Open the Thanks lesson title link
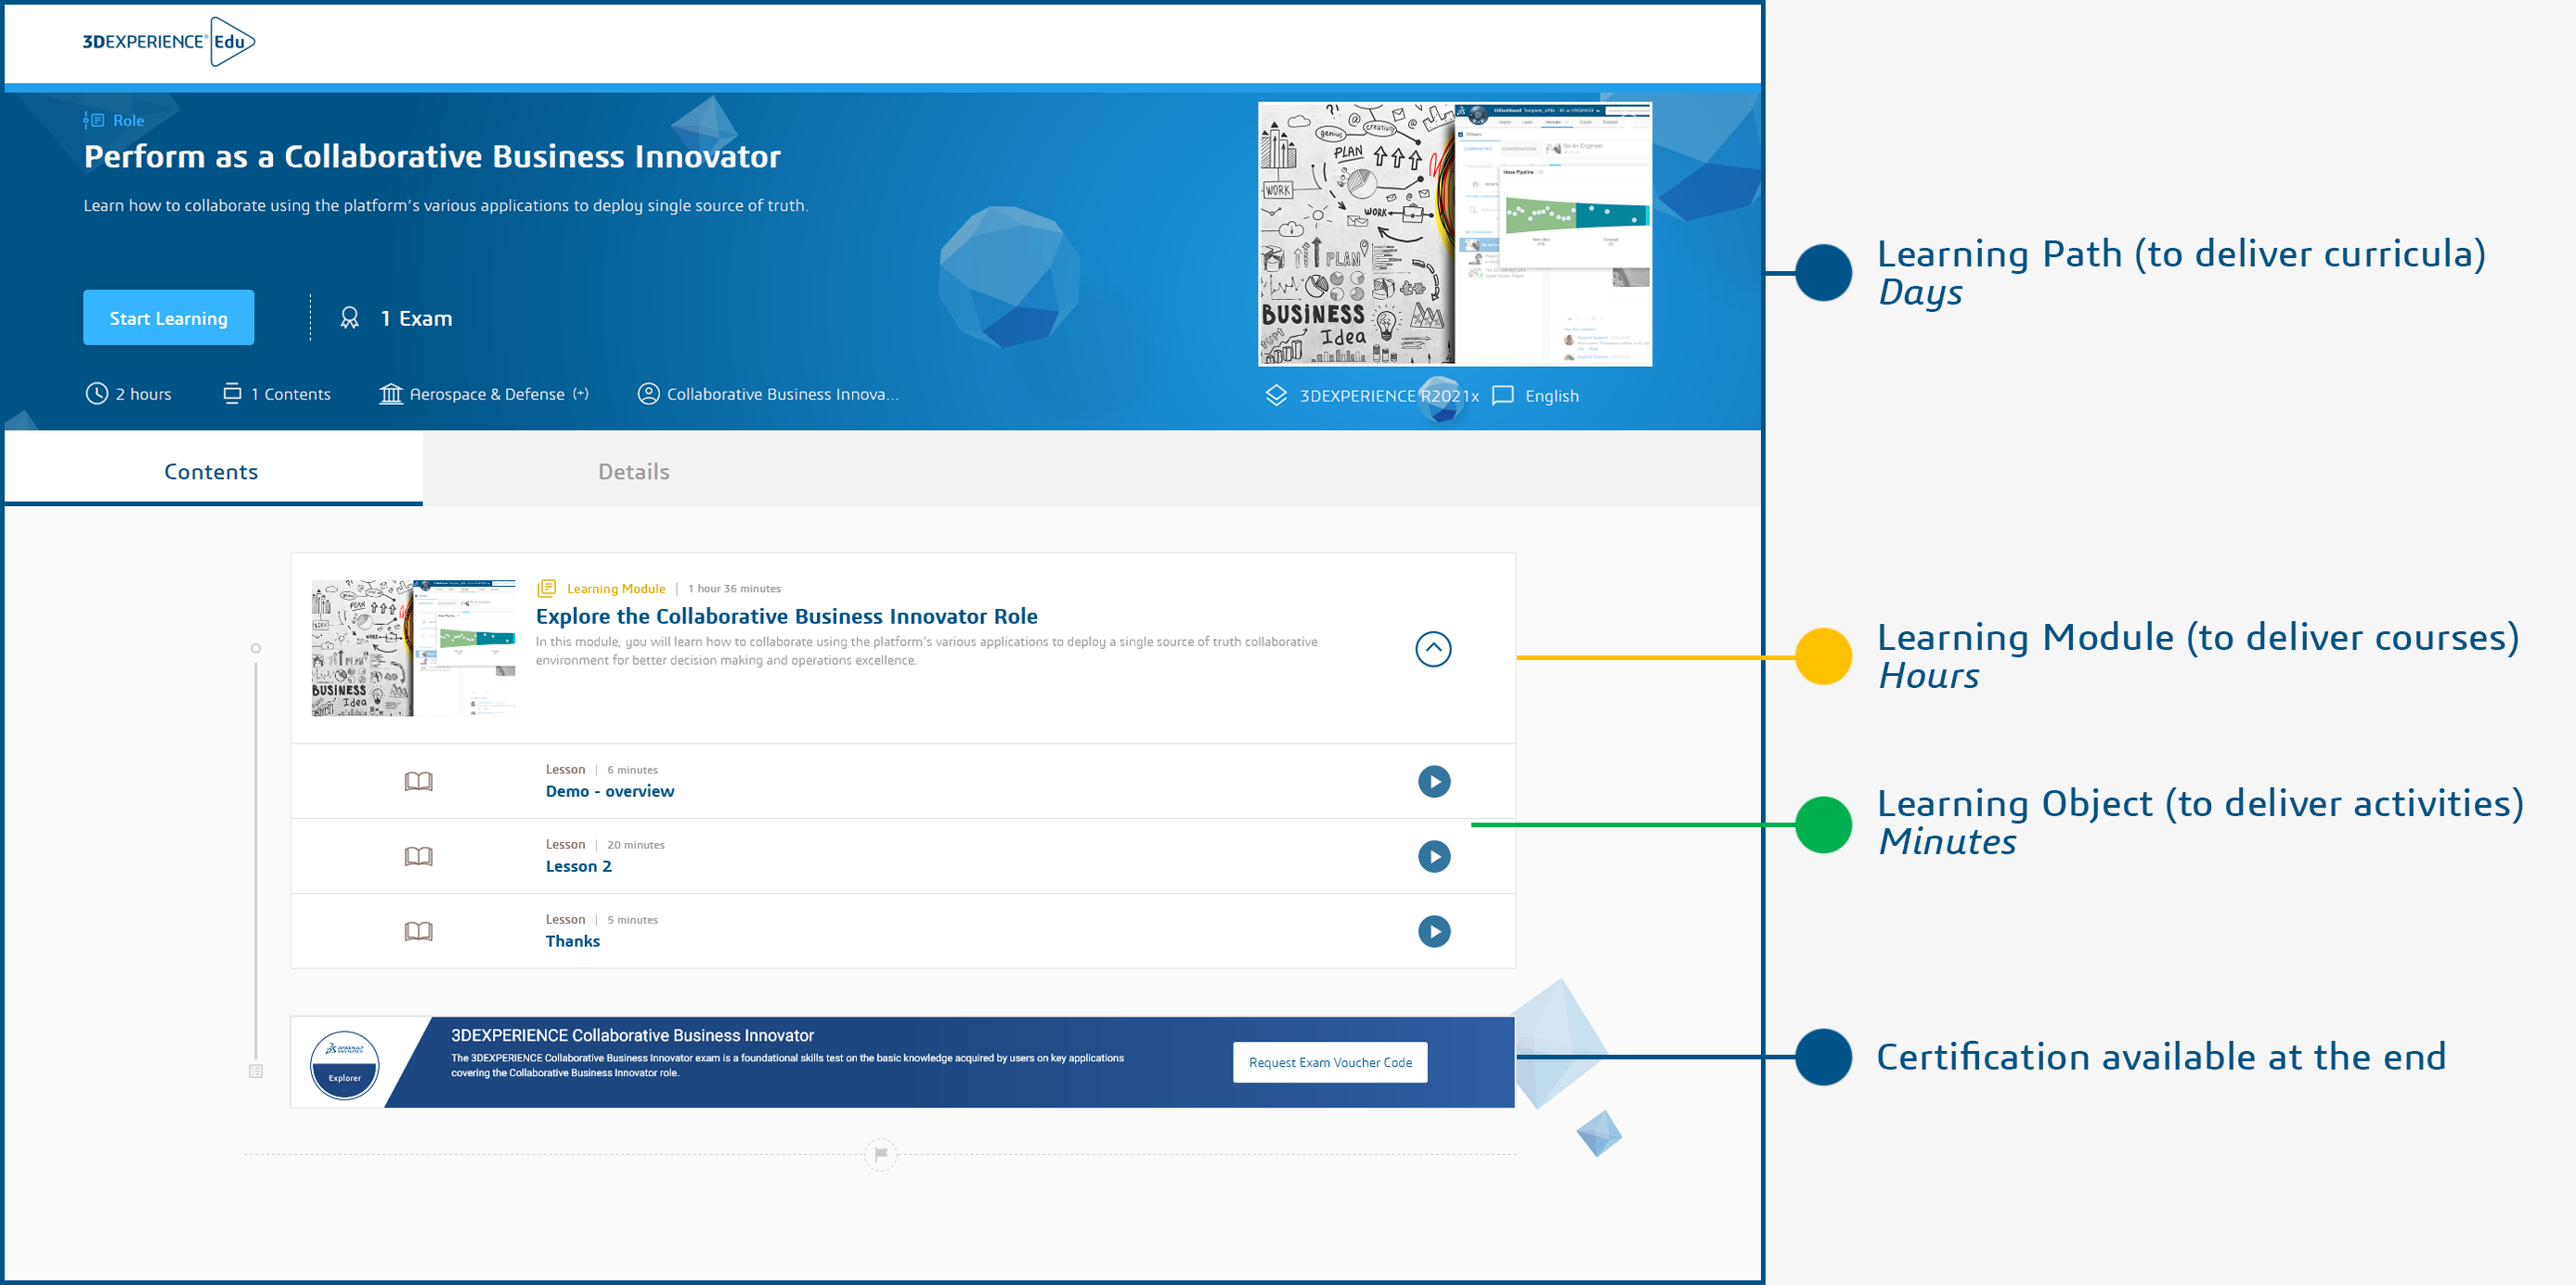This screenshot has width=2576, height=1285. (x=572, y=941)
